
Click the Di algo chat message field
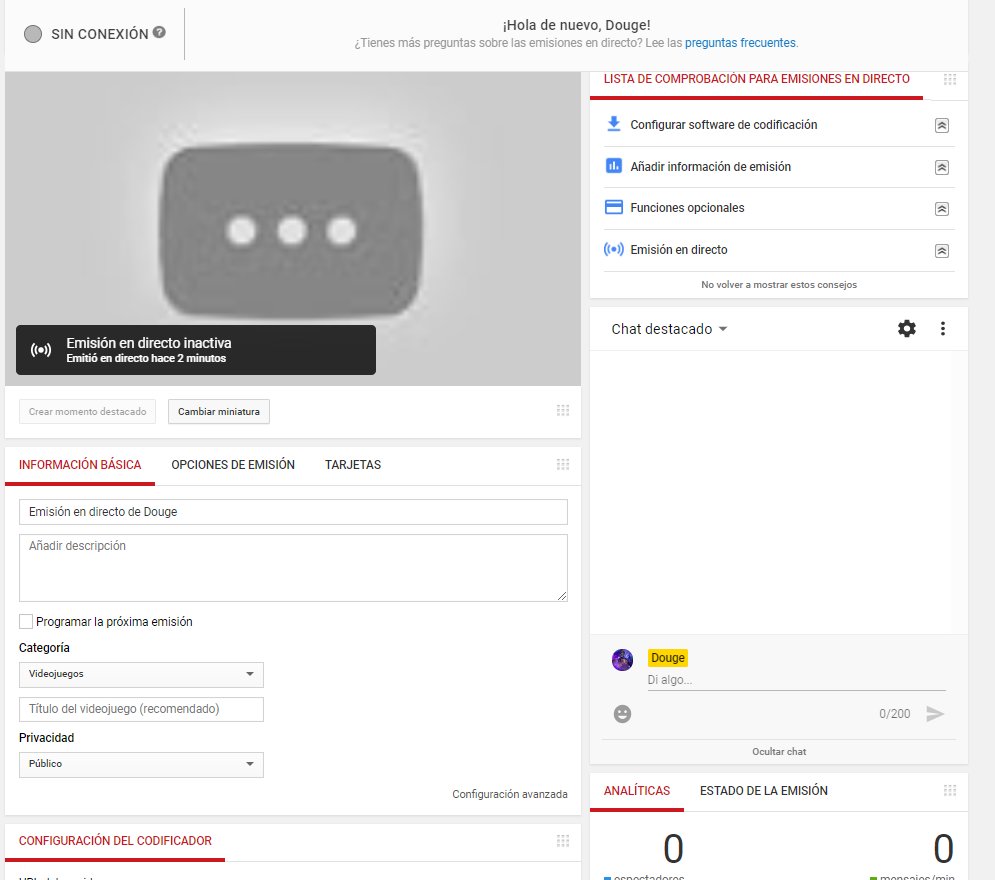[796, 680]
